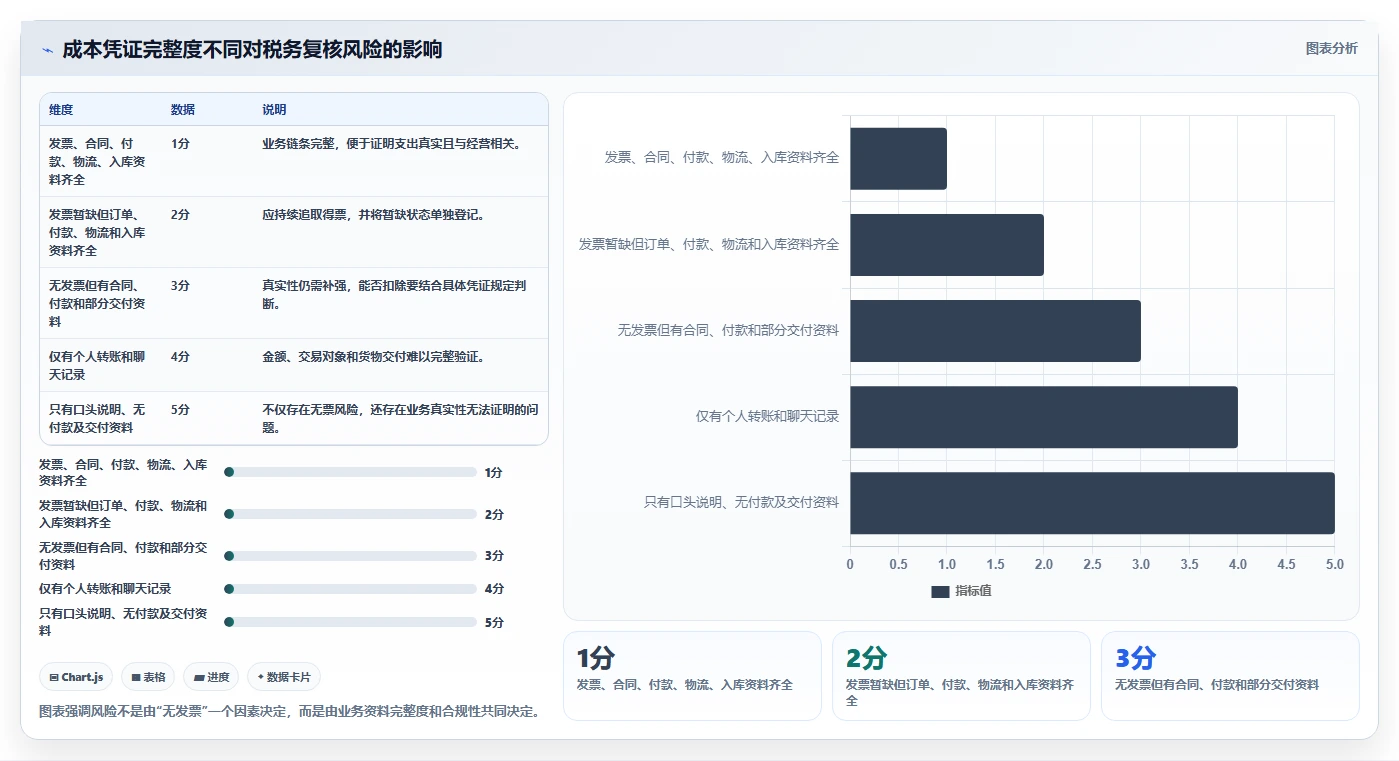The height and width of the screenshot is (761, 1399).
Task: Click progress bar for the 2分 row
Action: [350, 514]
